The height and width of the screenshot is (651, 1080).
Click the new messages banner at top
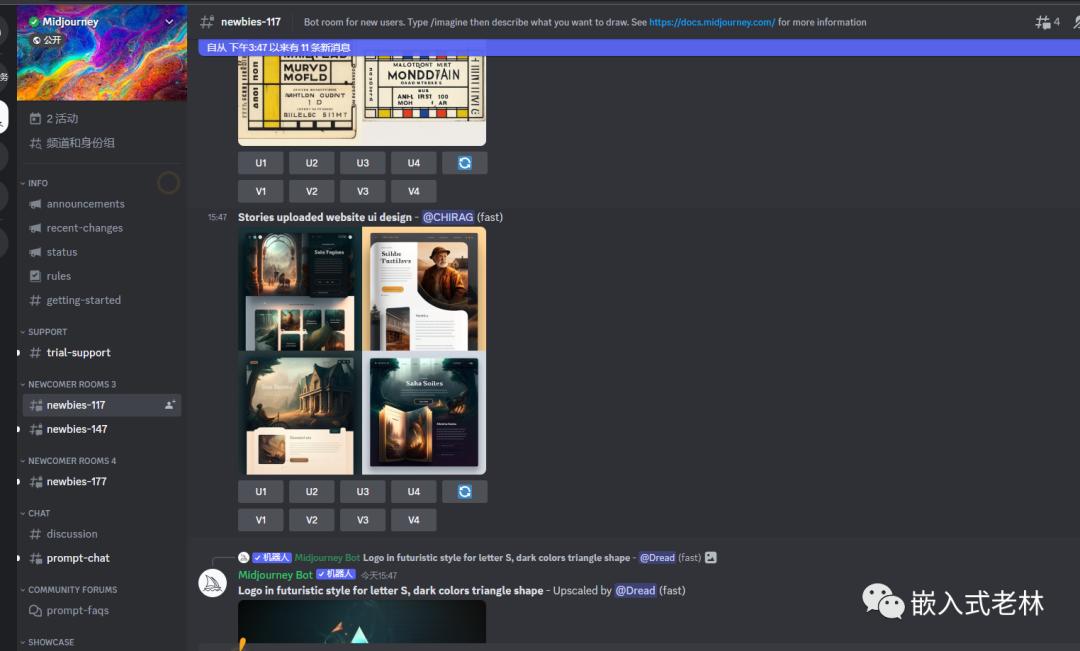[639, 48]
